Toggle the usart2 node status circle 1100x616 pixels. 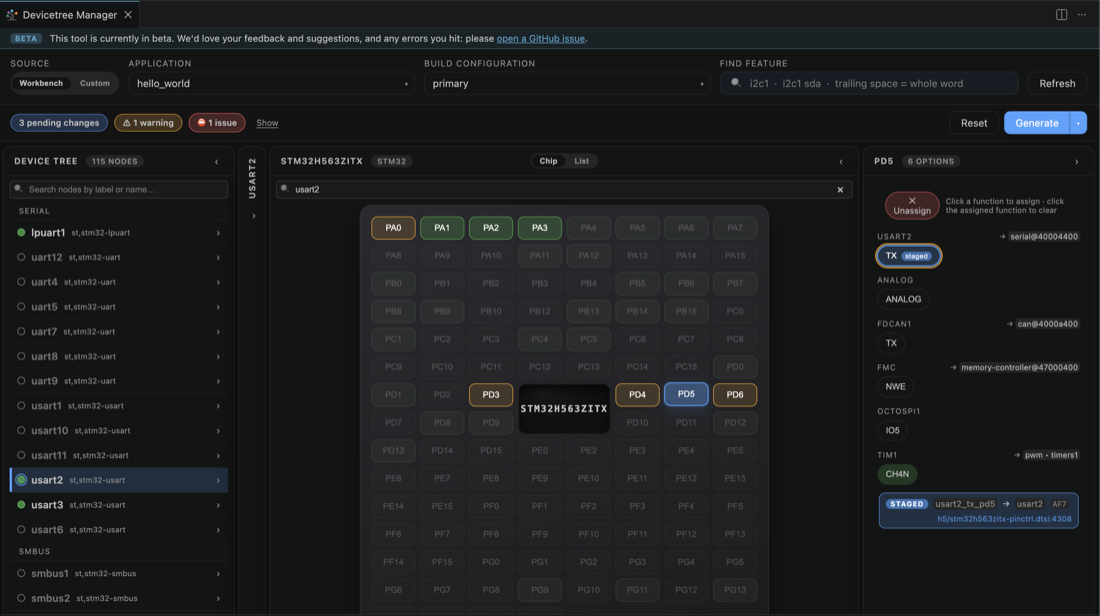pyautogui.click(x=21, y=480)
